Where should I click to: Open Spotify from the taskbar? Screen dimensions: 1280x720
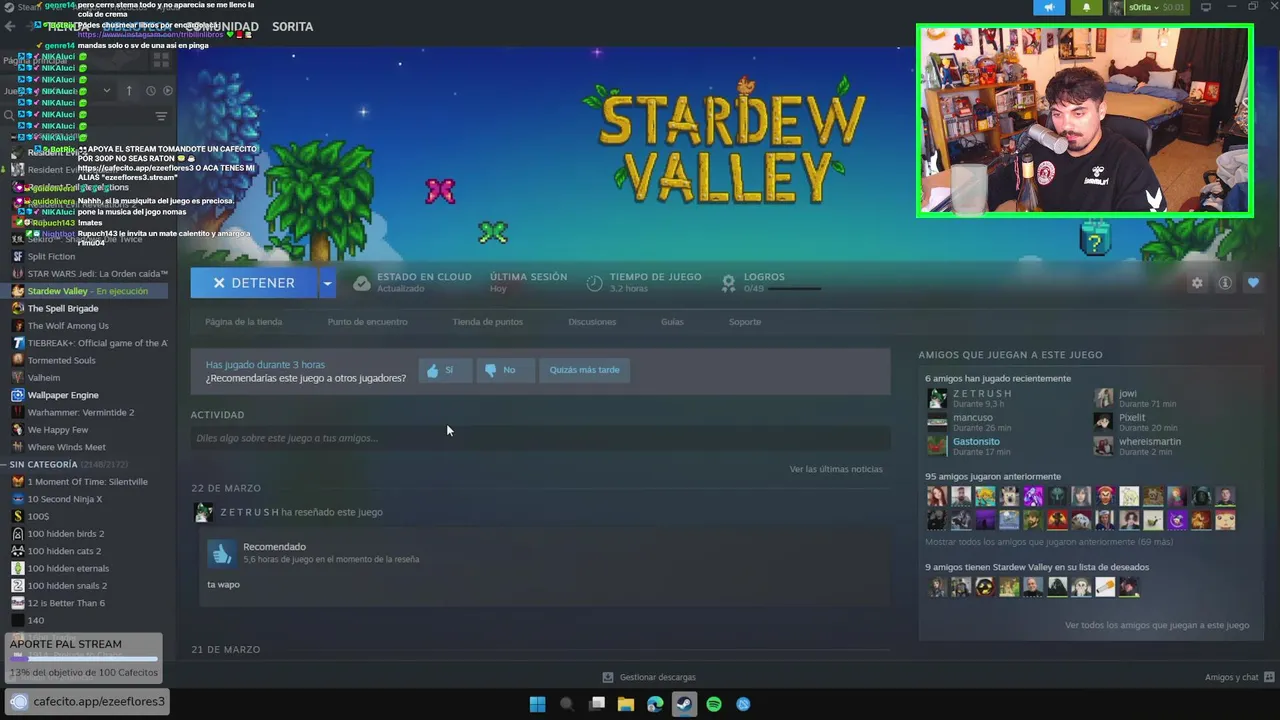714,704
